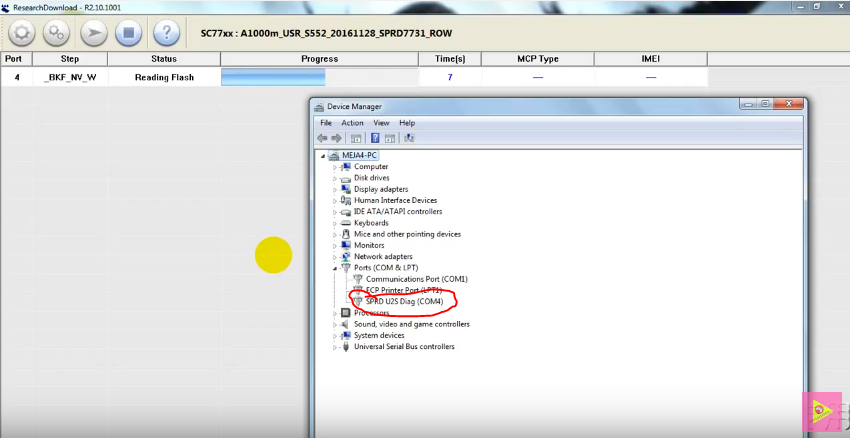Select Universal Serial Bus controllers category
Image resolution: width=850 pixels, height=438 pixels.
coord(404,346)
